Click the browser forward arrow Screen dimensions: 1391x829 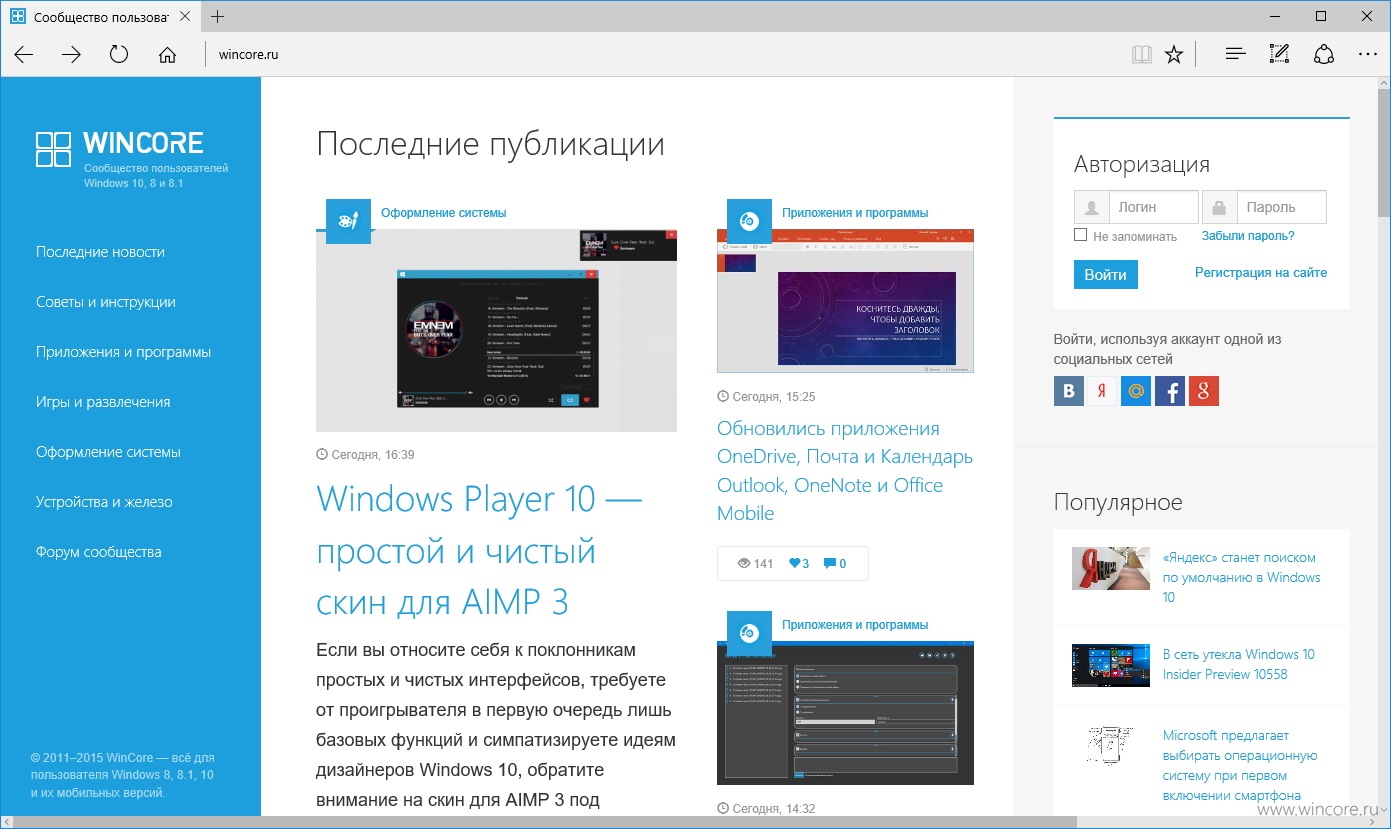click(x=71, y=54)
